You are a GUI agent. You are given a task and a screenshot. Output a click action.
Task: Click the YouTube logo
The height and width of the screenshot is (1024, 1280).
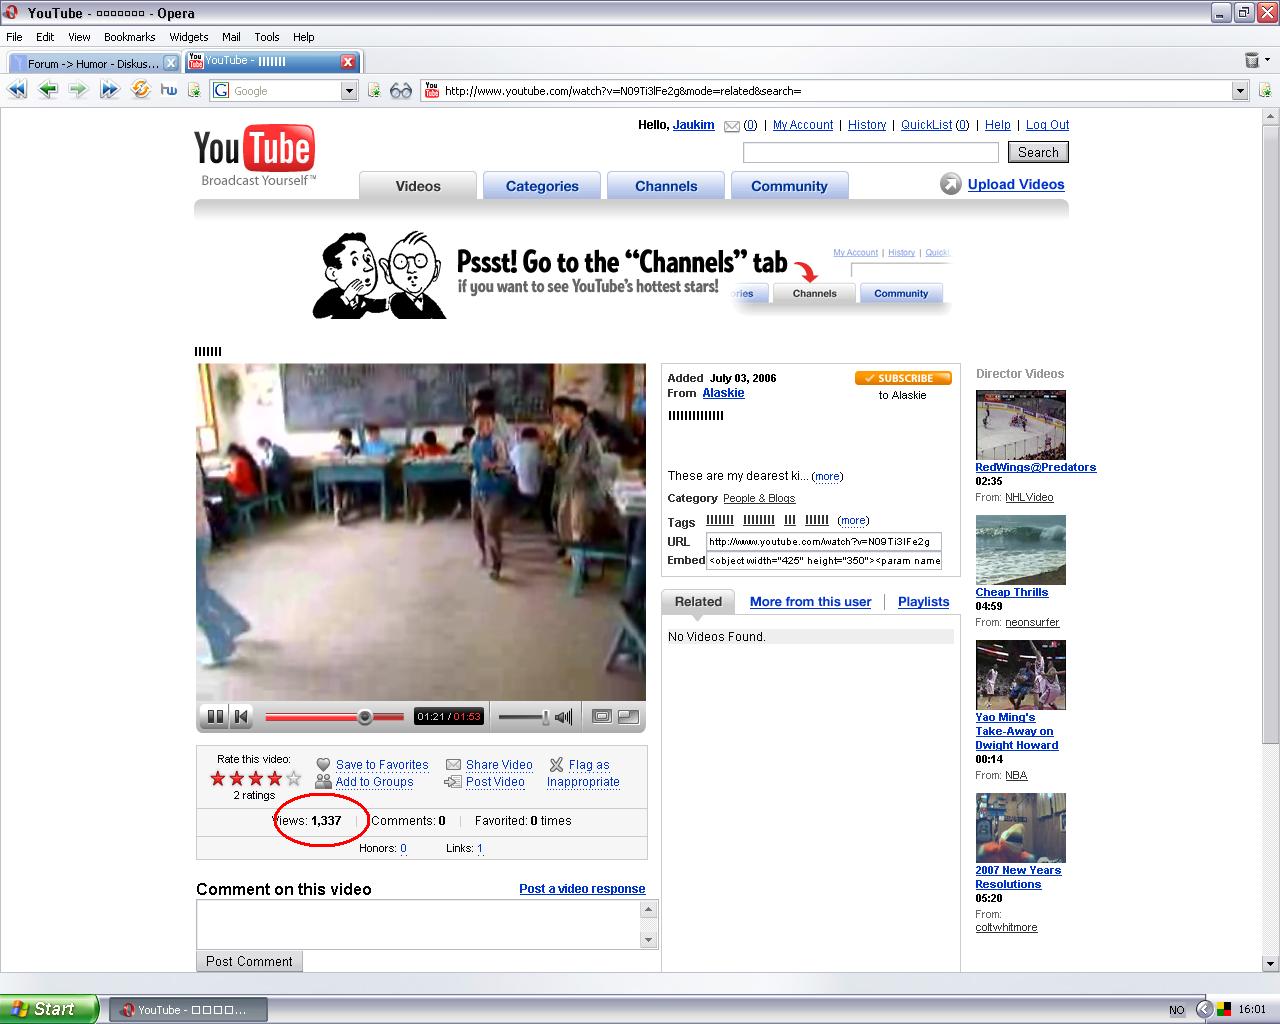tap(255, 156)
